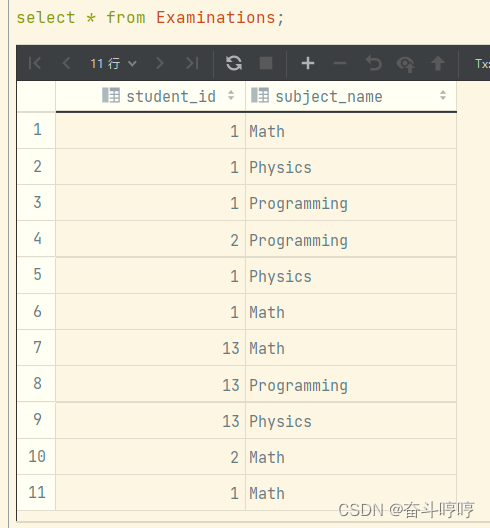The width and height of the screenshot is (490, 528).
Task: Reload the query result data
Action: pos(234,63)
